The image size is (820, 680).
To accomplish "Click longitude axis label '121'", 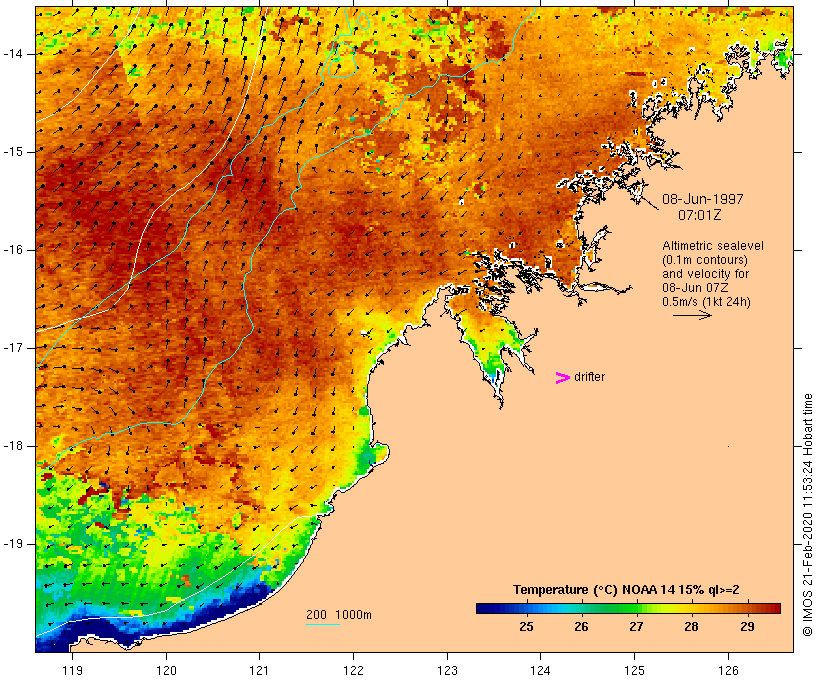I will pyautogui.click(x=259, y=670).
